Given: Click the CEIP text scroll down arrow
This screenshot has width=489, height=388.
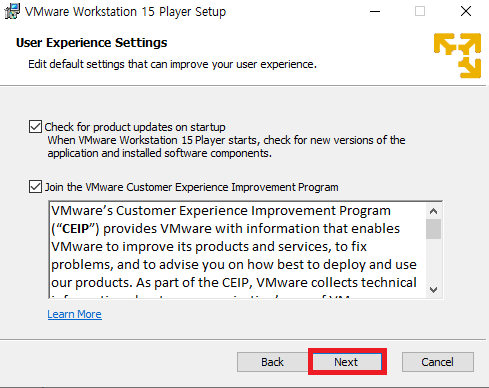Looking at the screenshot, I should point(433,290).
